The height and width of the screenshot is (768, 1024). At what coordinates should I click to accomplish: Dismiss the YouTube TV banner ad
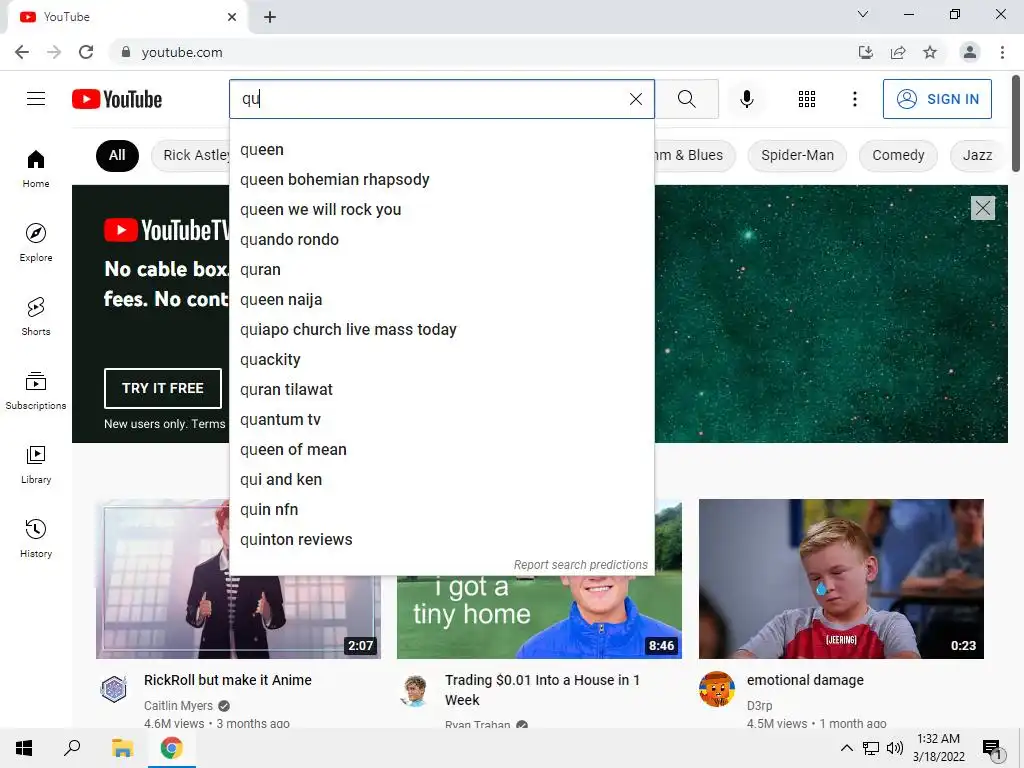[982, 208]
